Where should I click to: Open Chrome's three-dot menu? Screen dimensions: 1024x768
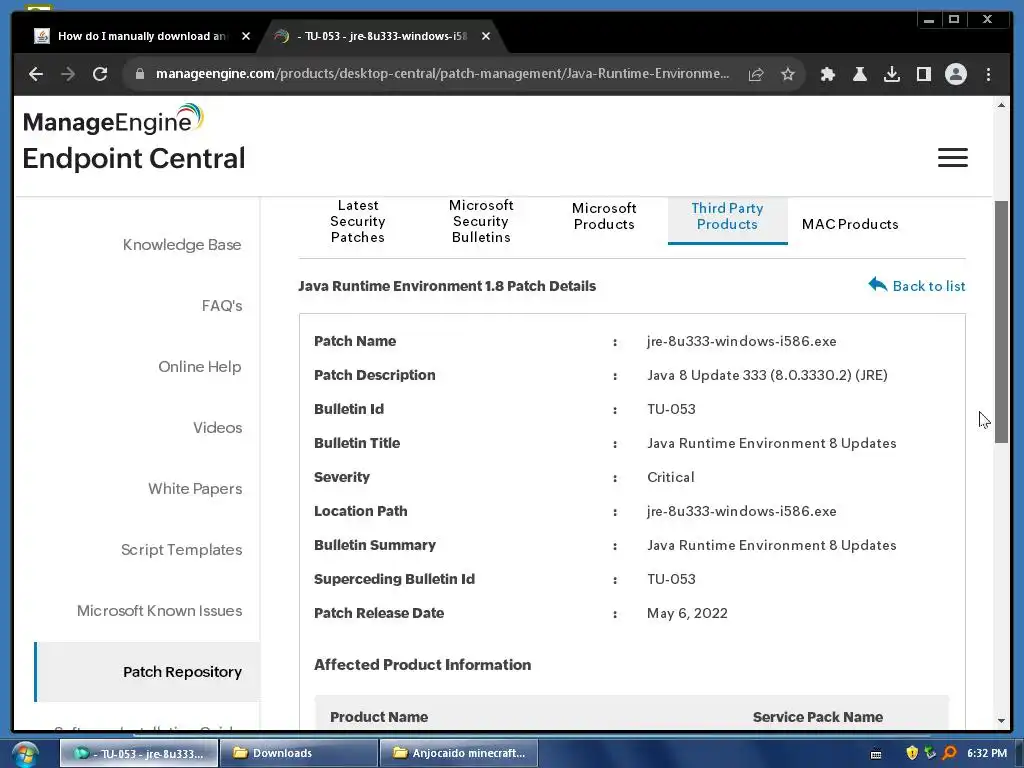coord(988,74)
